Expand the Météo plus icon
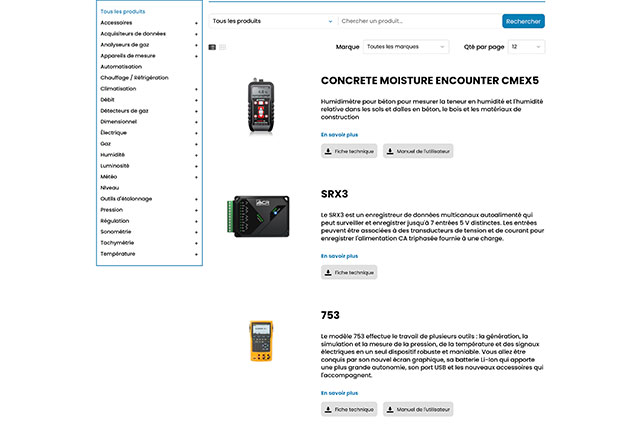Image resolution: width=641 pixels, height=427 pixels. coord(196,178)
